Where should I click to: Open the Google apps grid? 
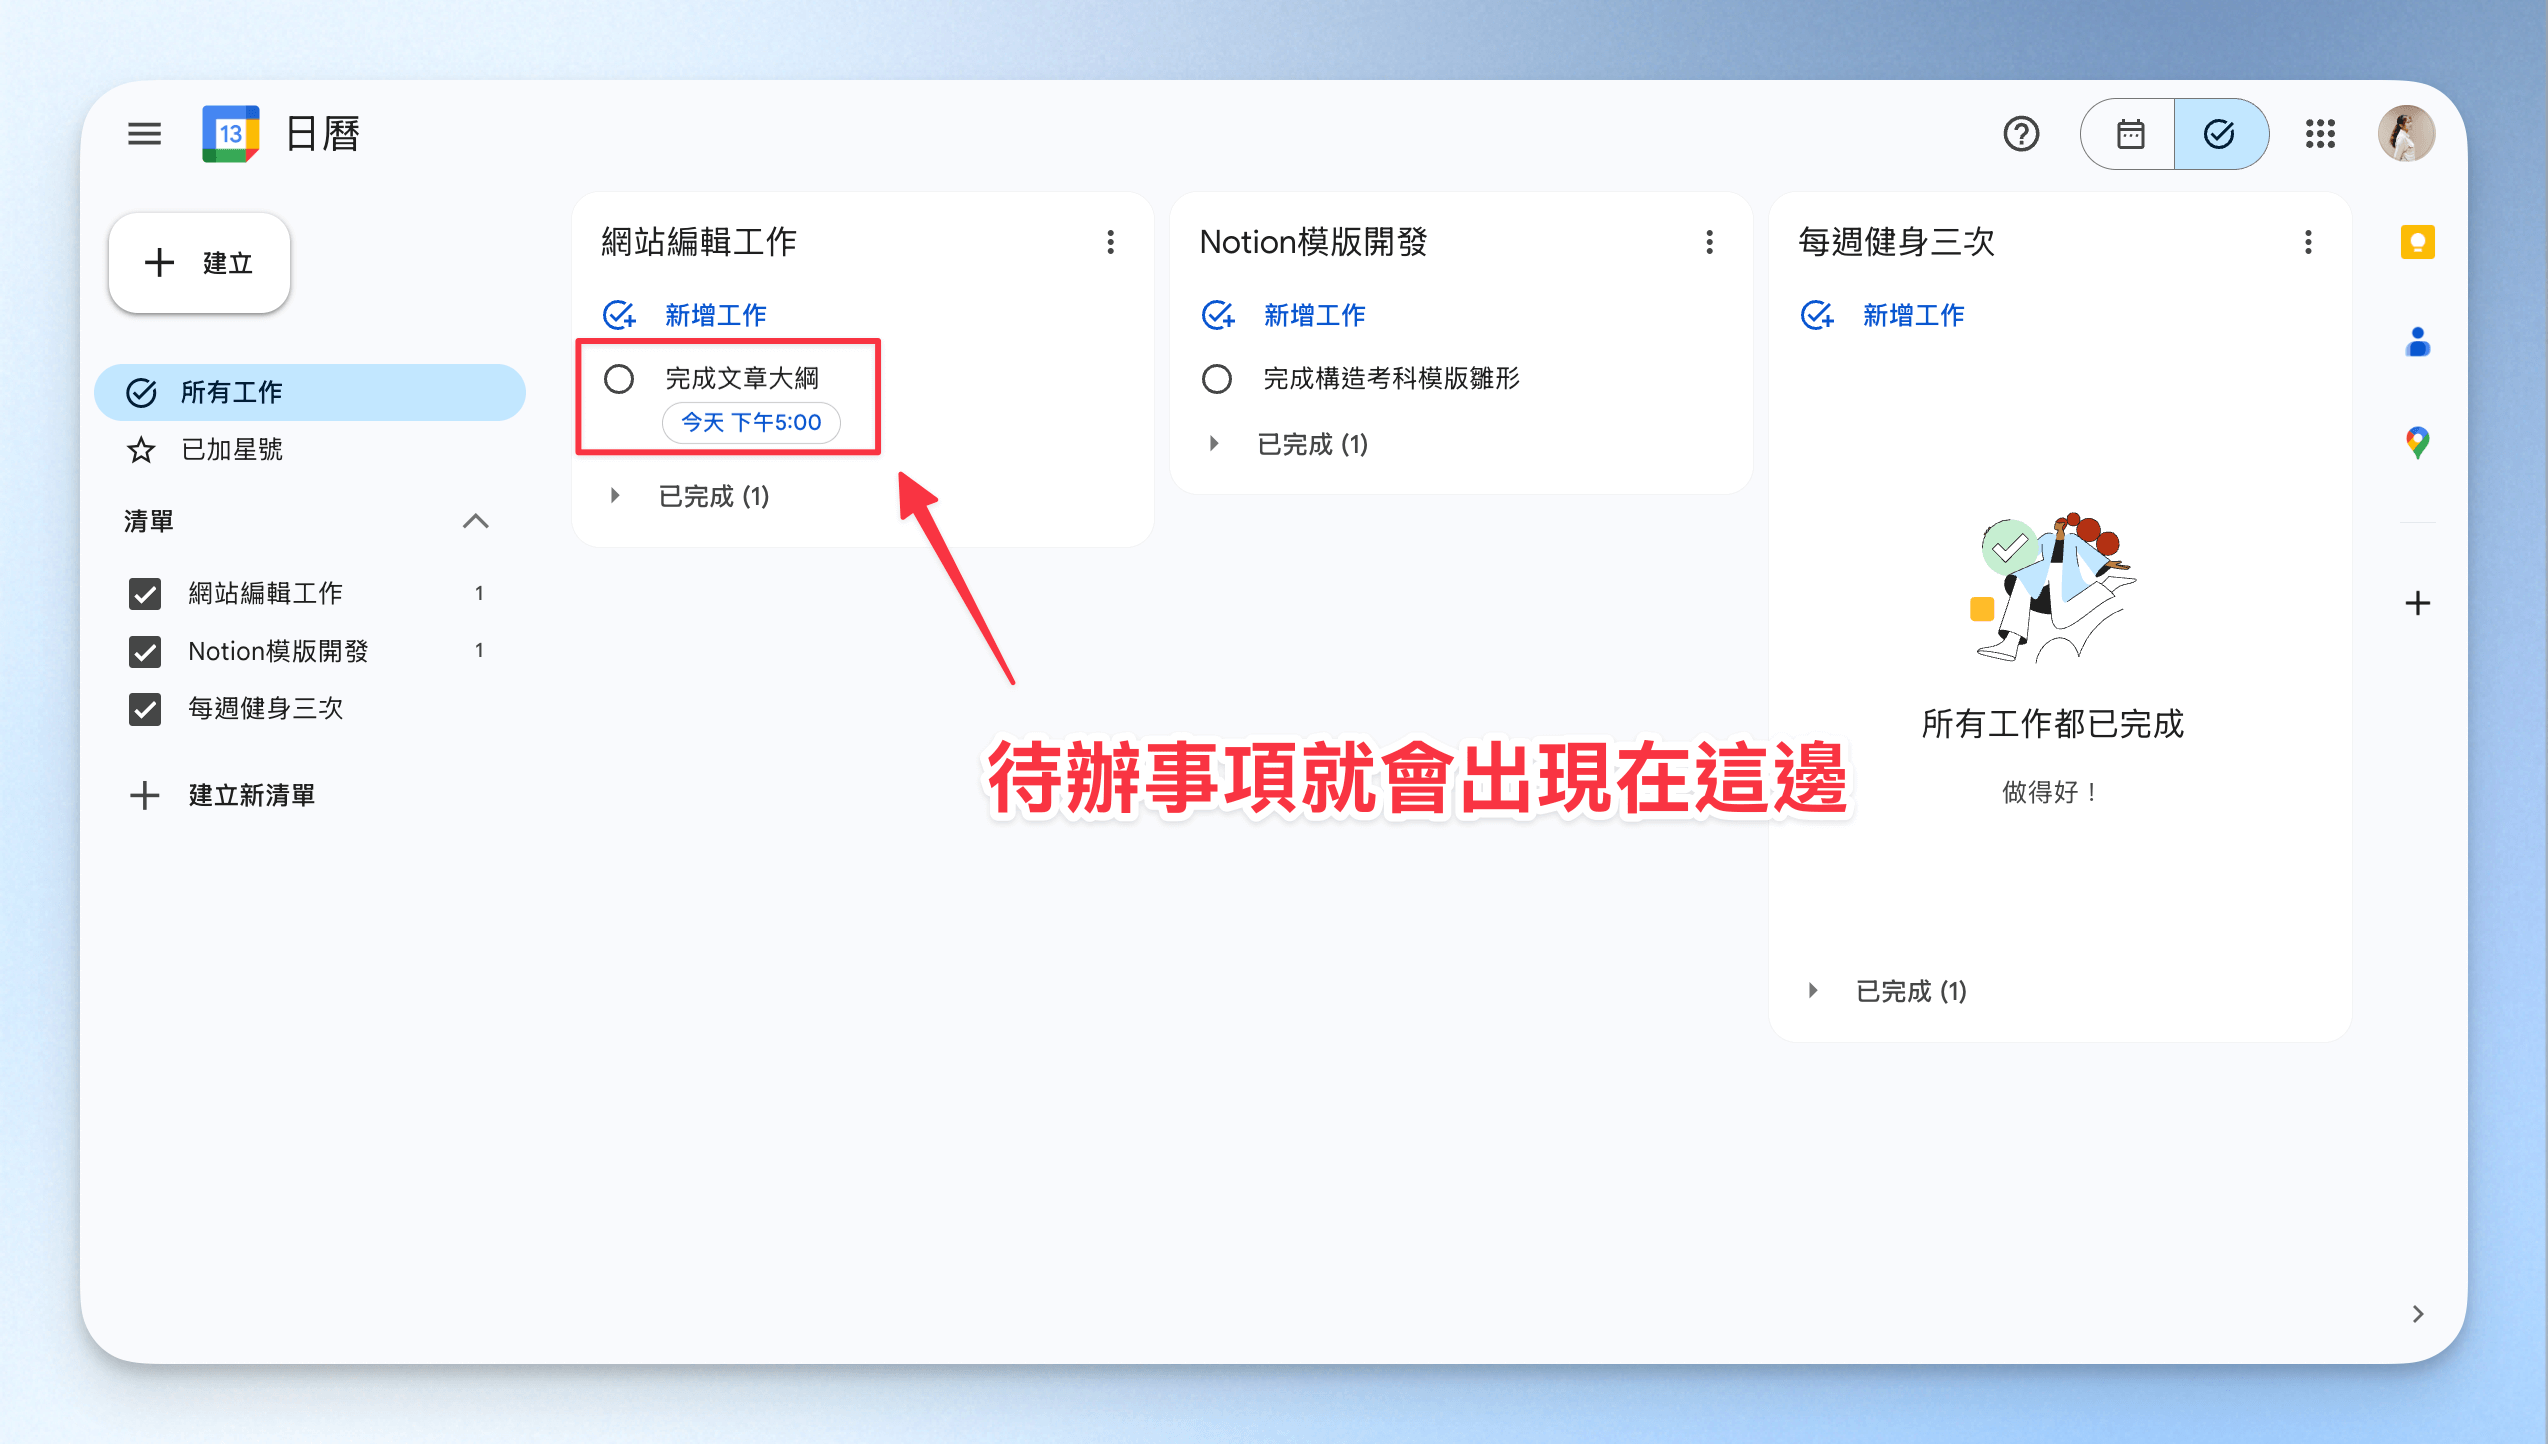2319,133
